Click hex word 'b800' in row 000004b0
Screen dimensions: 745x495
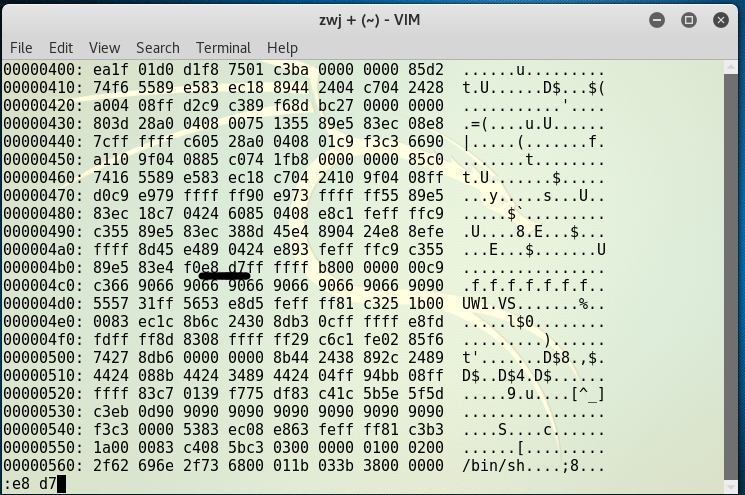pyautogui.click(x=336, y=267)
